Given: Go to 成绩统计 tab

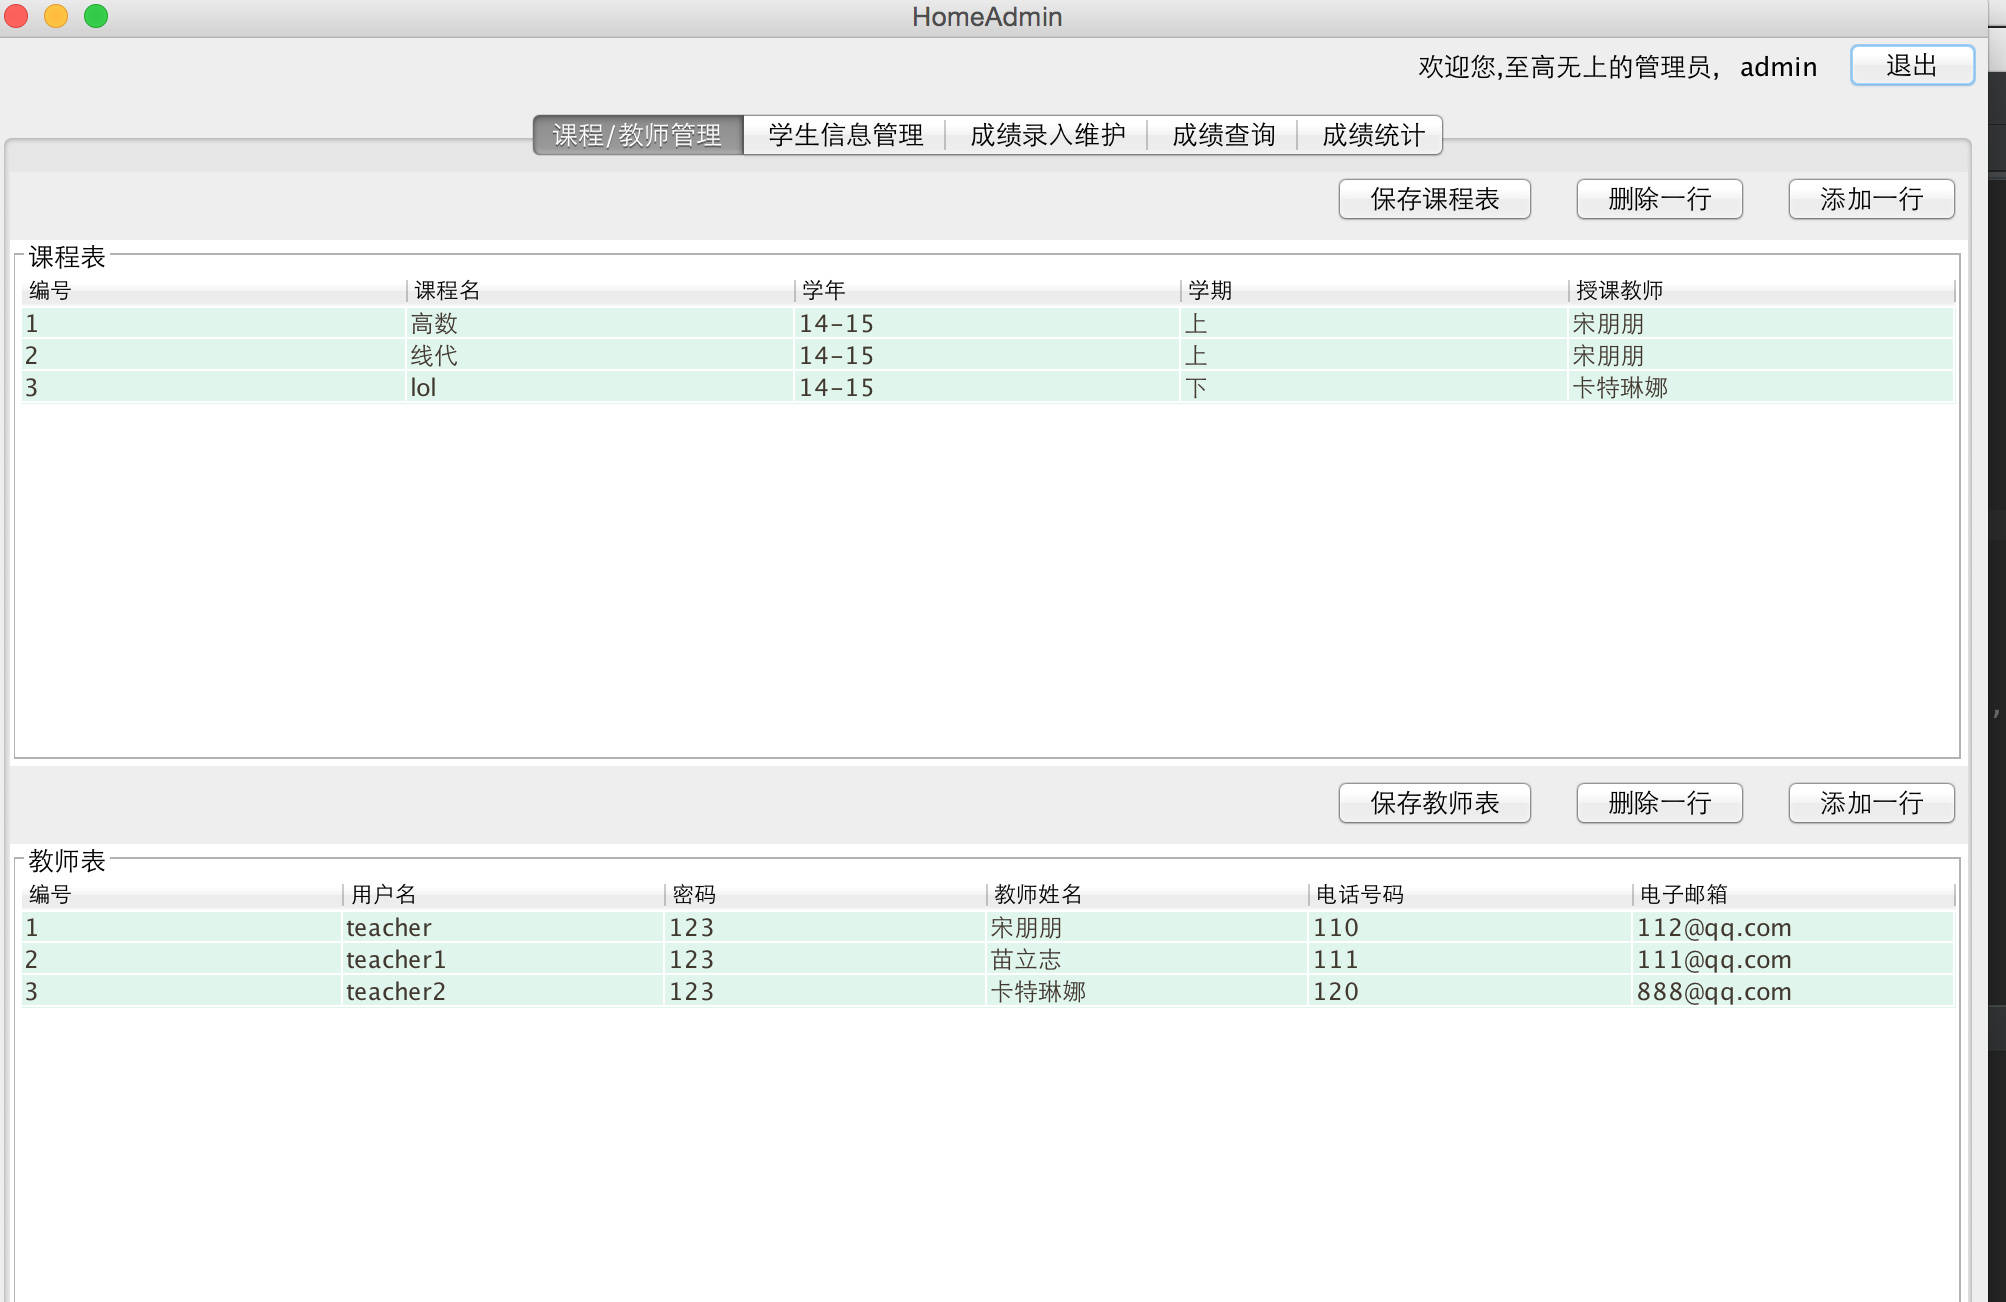Looking at the screenshot, I should coord(1372,135).
